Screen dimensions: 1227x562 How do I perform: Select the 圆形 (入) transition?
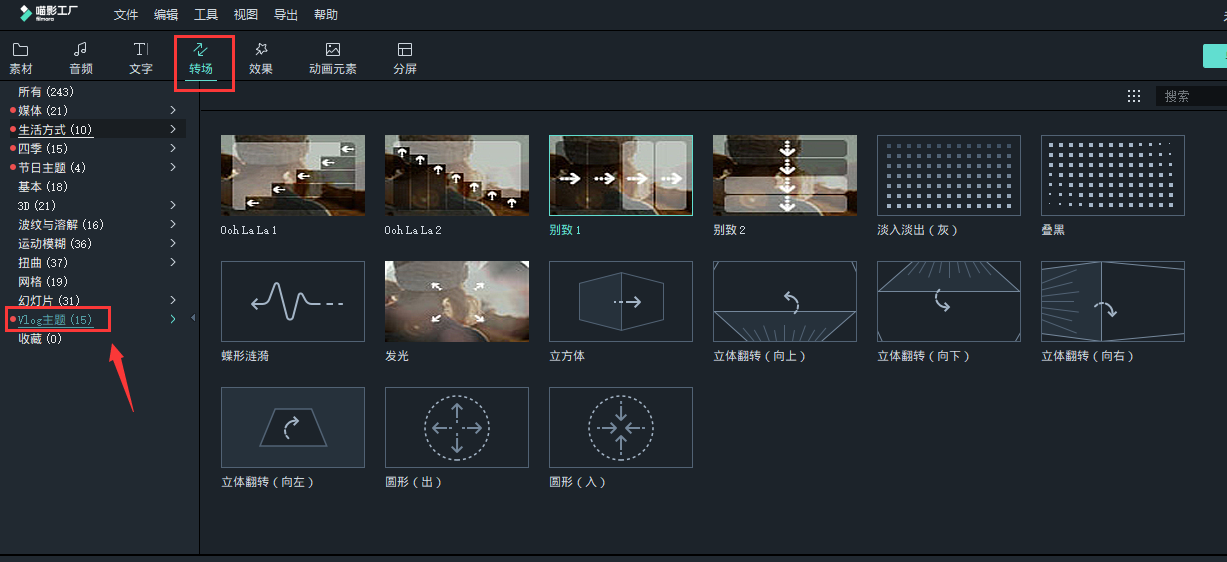pos(621,427)
